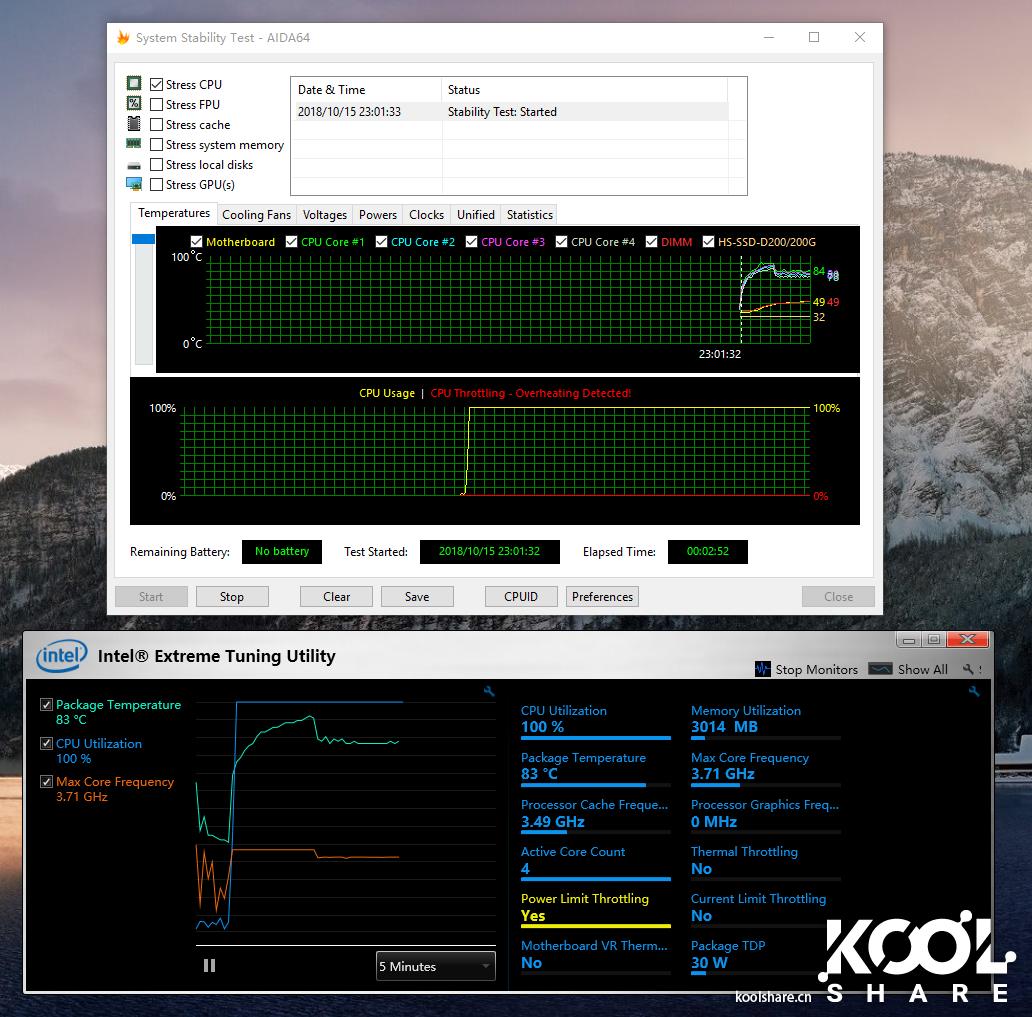
Task: Open AIDA64 Preferences
Action: pos(601,596)
